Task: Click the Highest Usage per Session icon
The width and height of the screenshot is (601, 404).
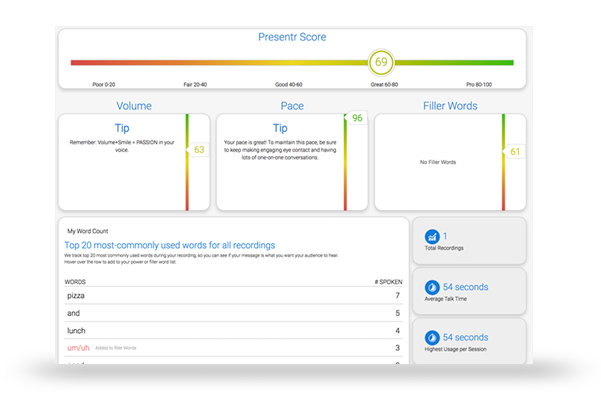Action: [432, 338]
